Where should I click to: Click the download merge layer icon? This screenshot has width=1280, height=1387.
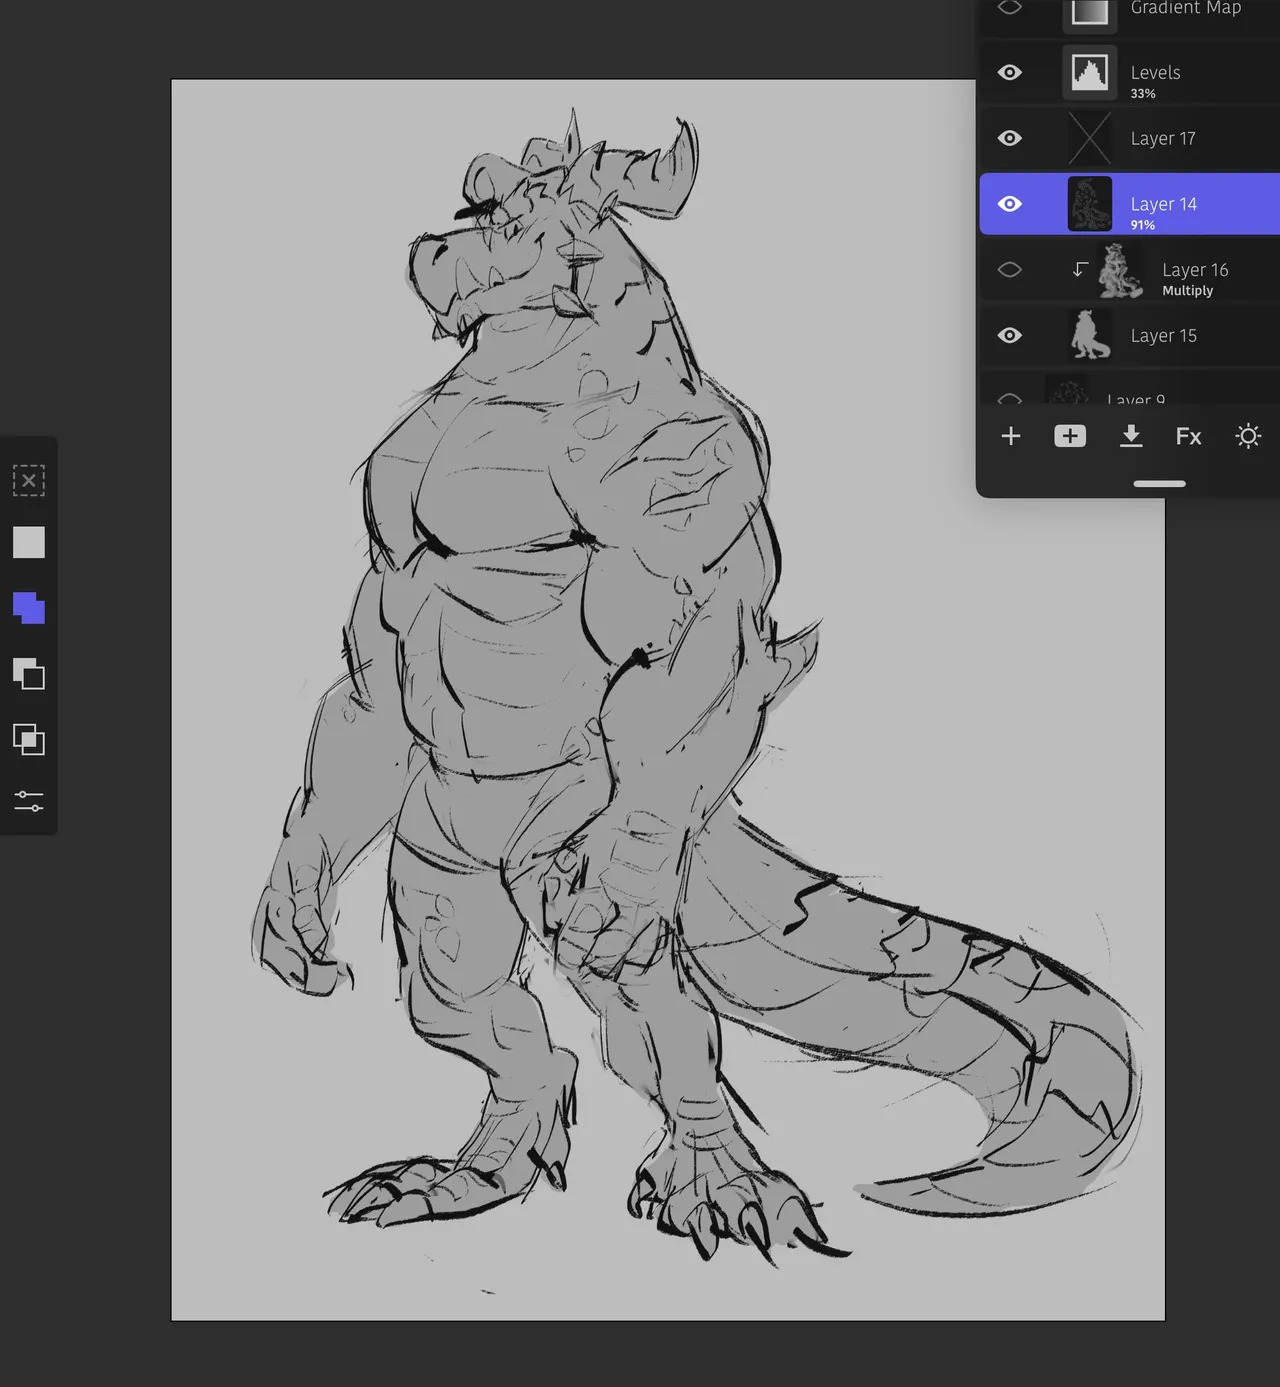click(1131, 436)
